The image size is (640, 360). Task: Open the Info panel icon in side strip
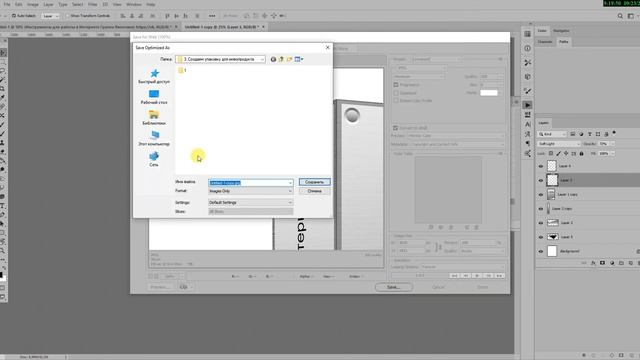pos(527,48)
